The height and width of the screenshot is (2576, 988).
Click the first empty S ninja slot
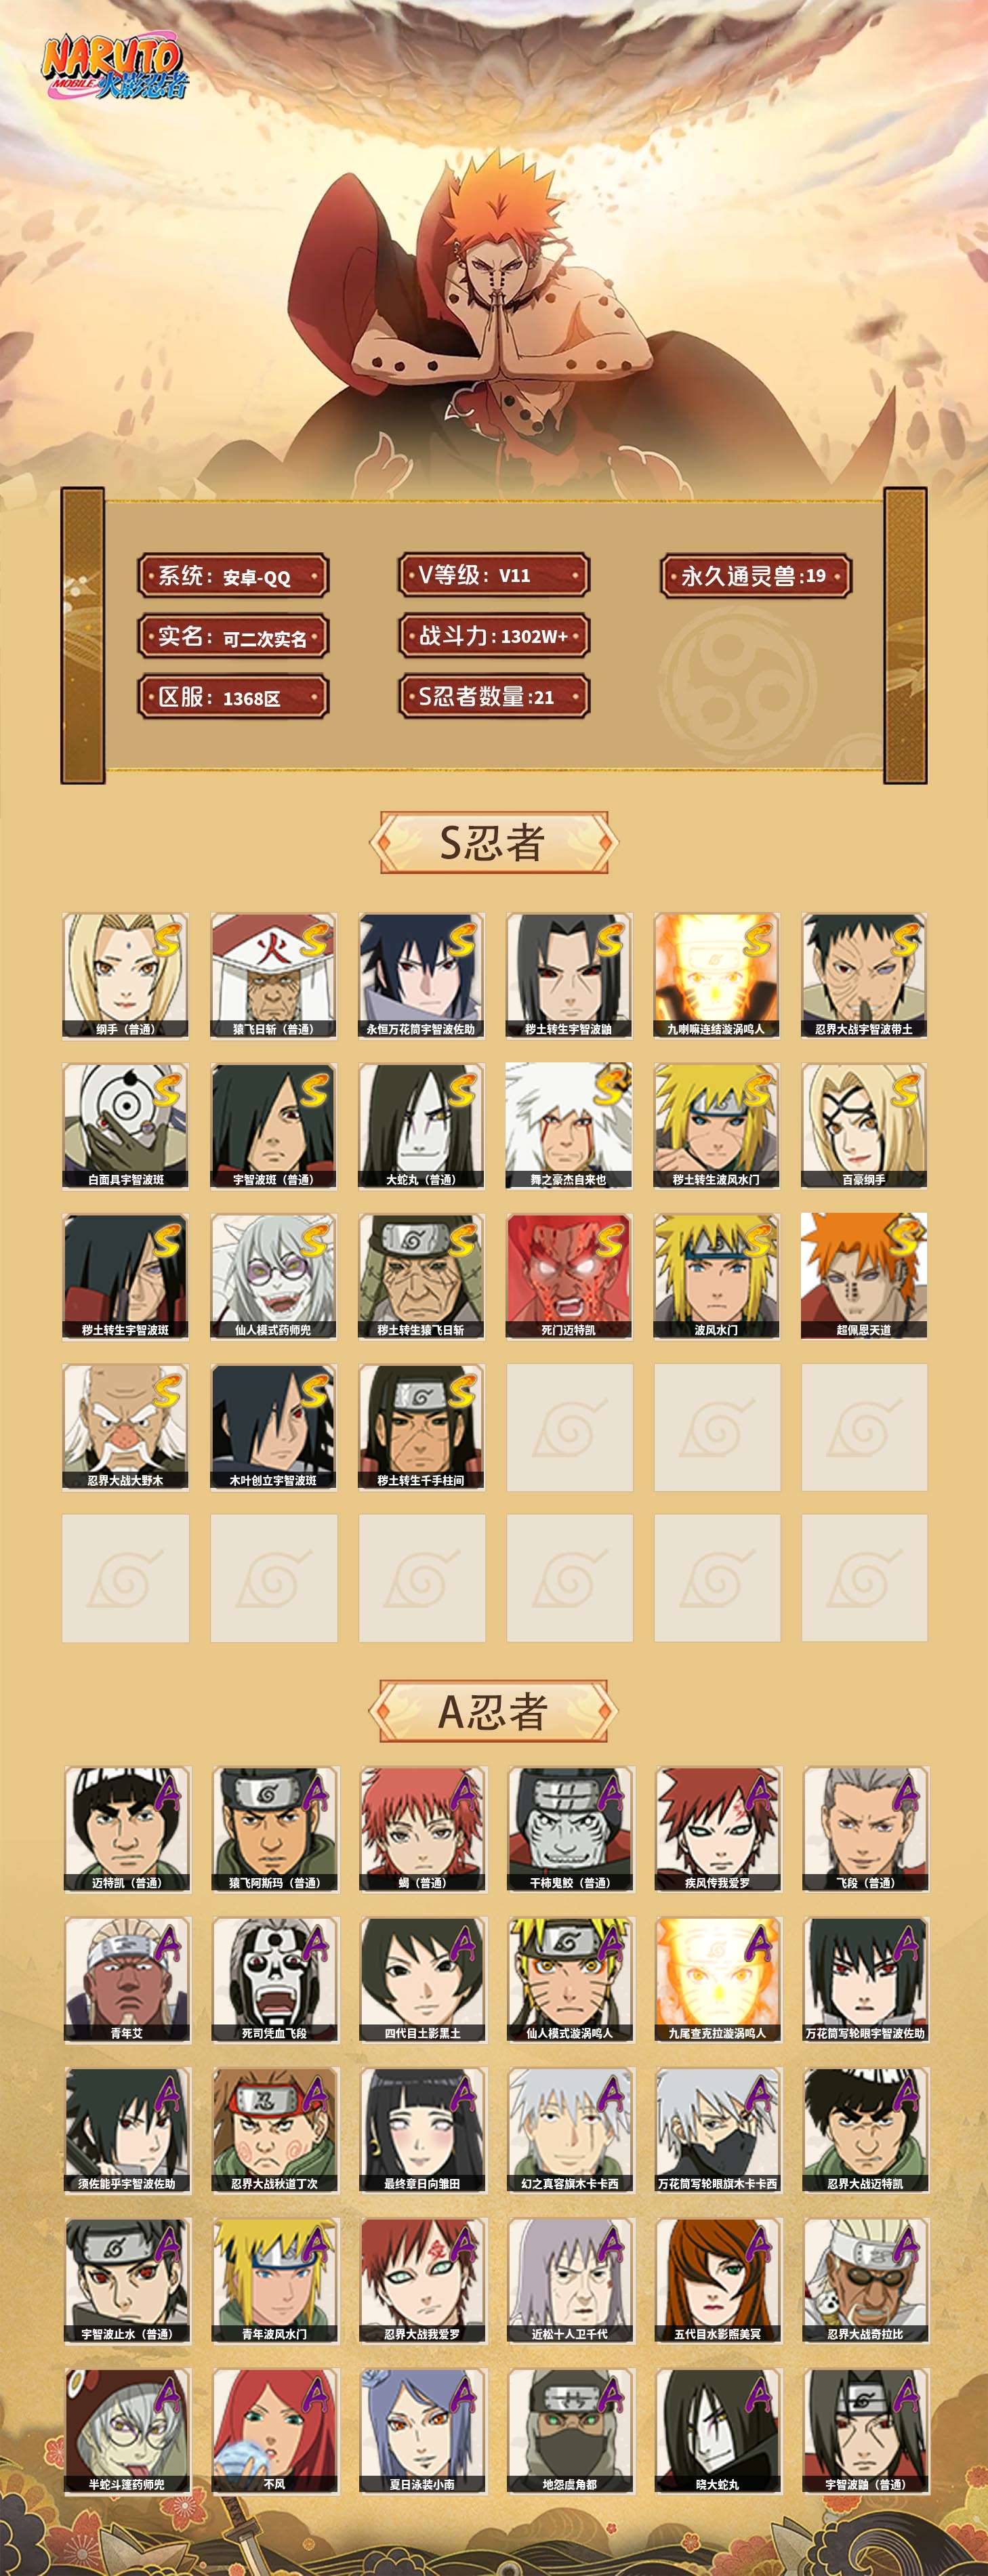(569, 1427)
